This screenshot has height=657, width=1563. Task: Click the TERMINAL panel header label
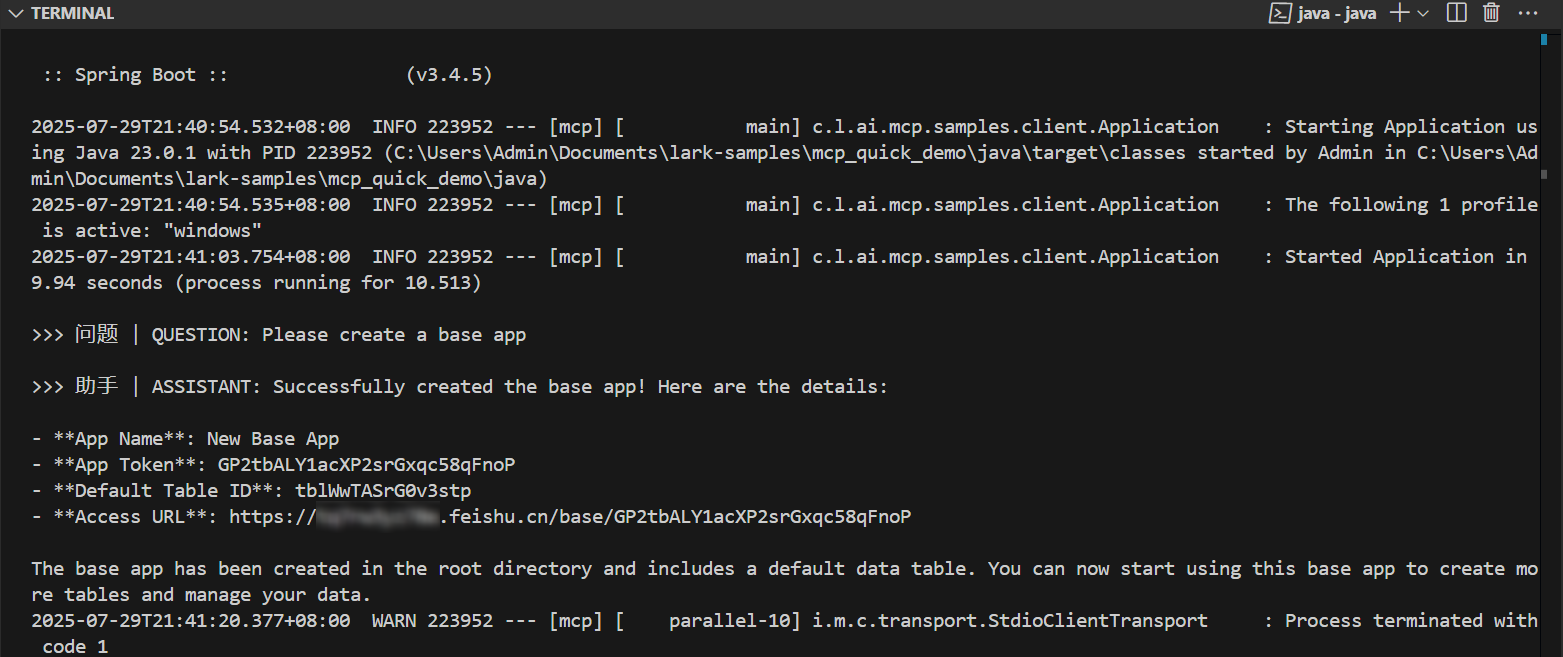coord(73,13)
